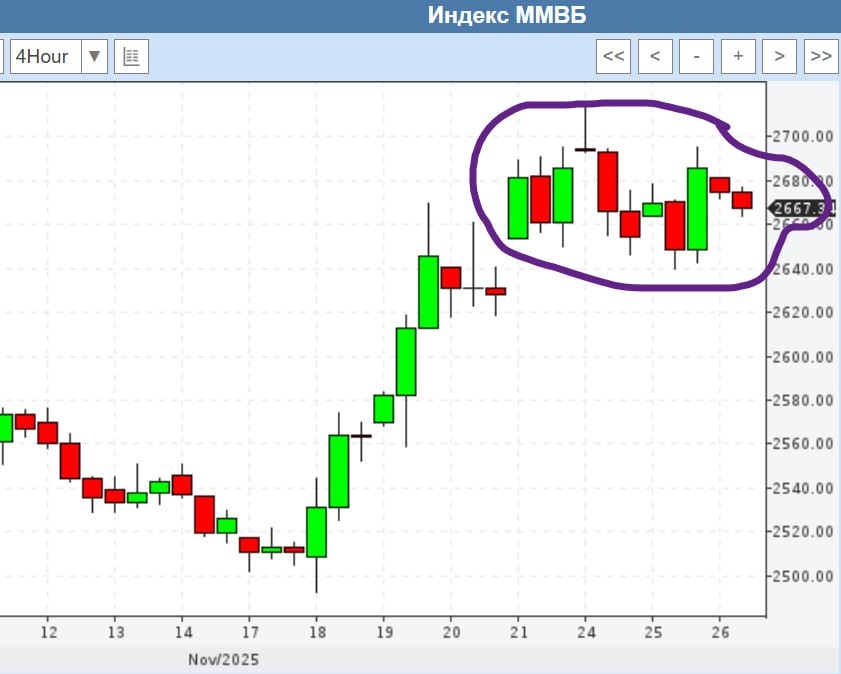Click date label 25 on time axis
The image size is (841, 674).
(x=653, y=633)
